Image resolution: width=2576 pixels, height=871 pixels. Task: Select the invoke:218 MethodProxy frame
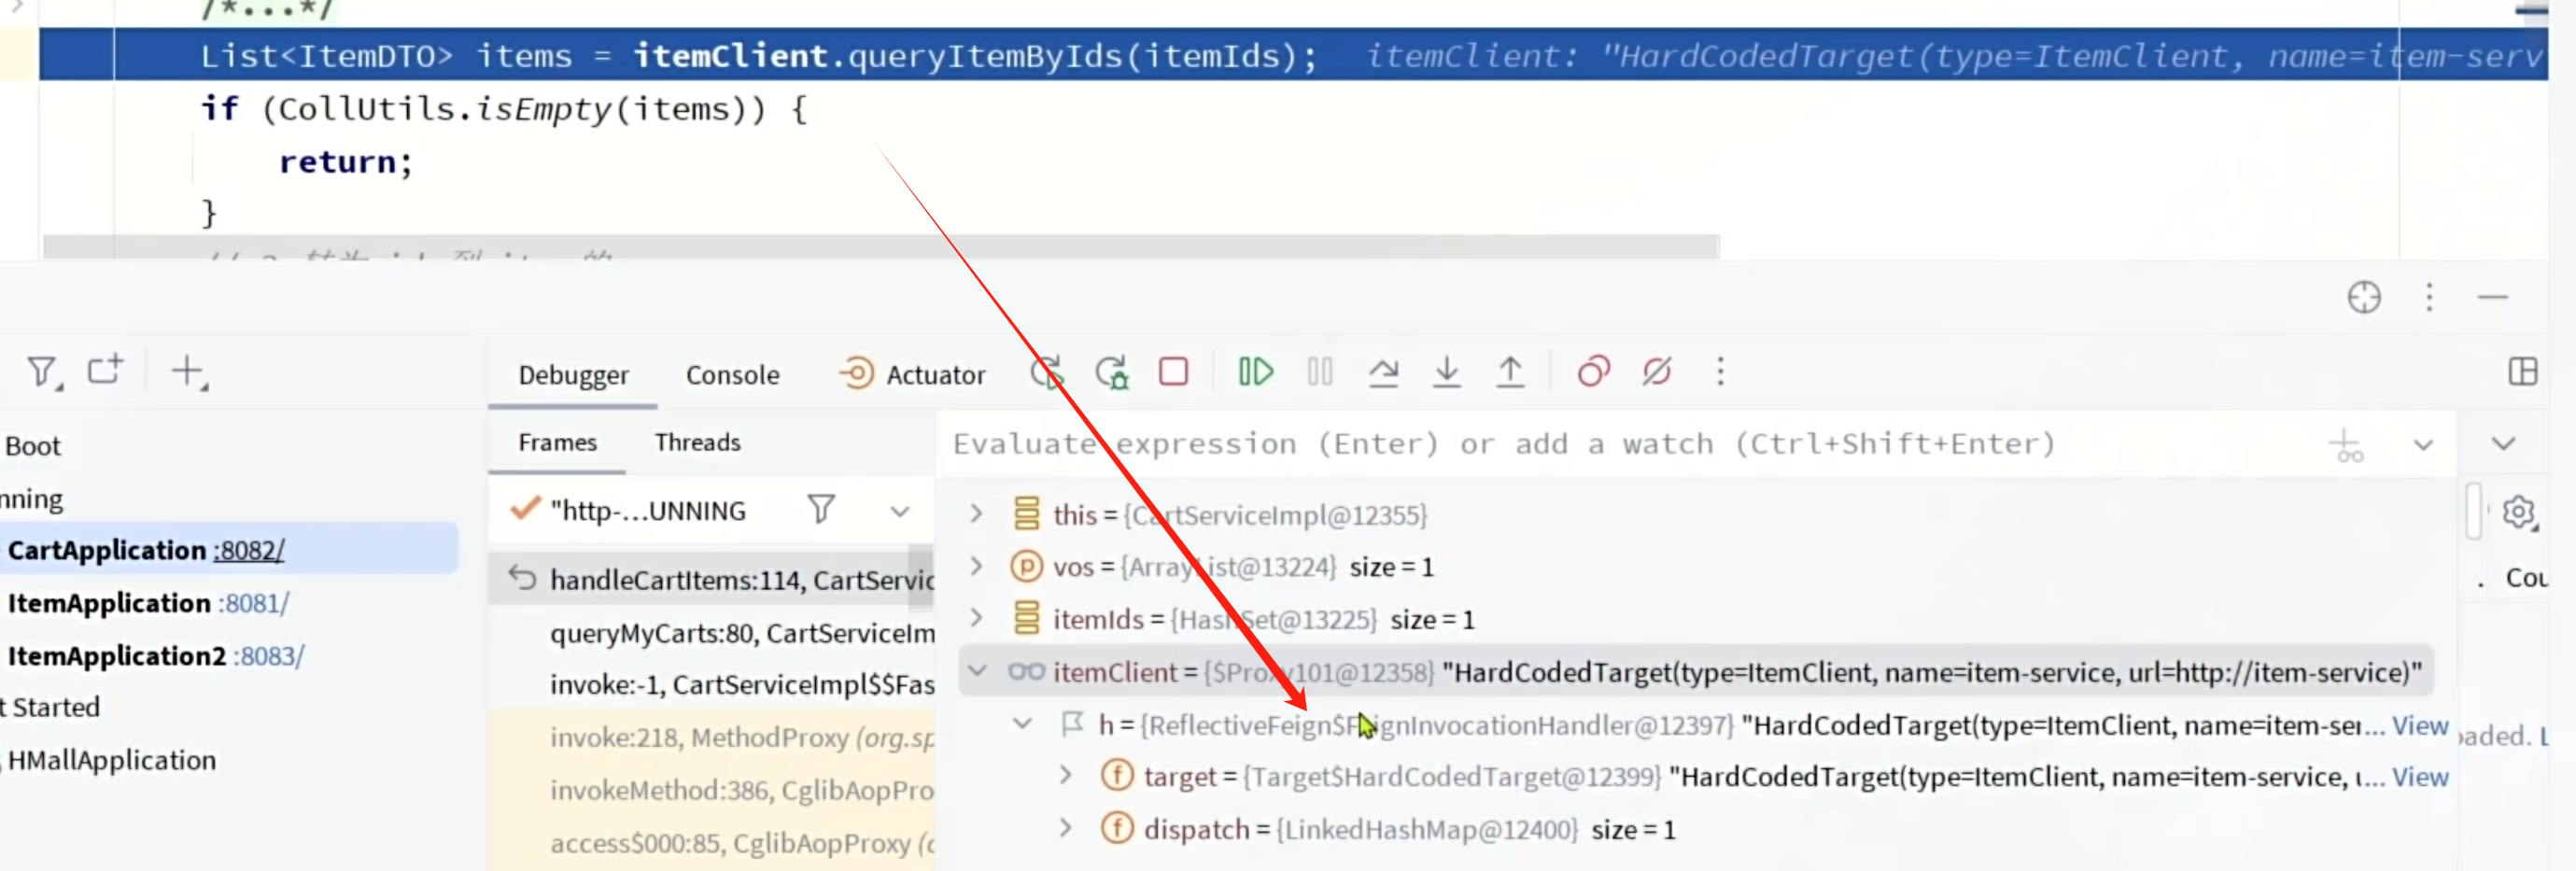click(x=742, y=737)
